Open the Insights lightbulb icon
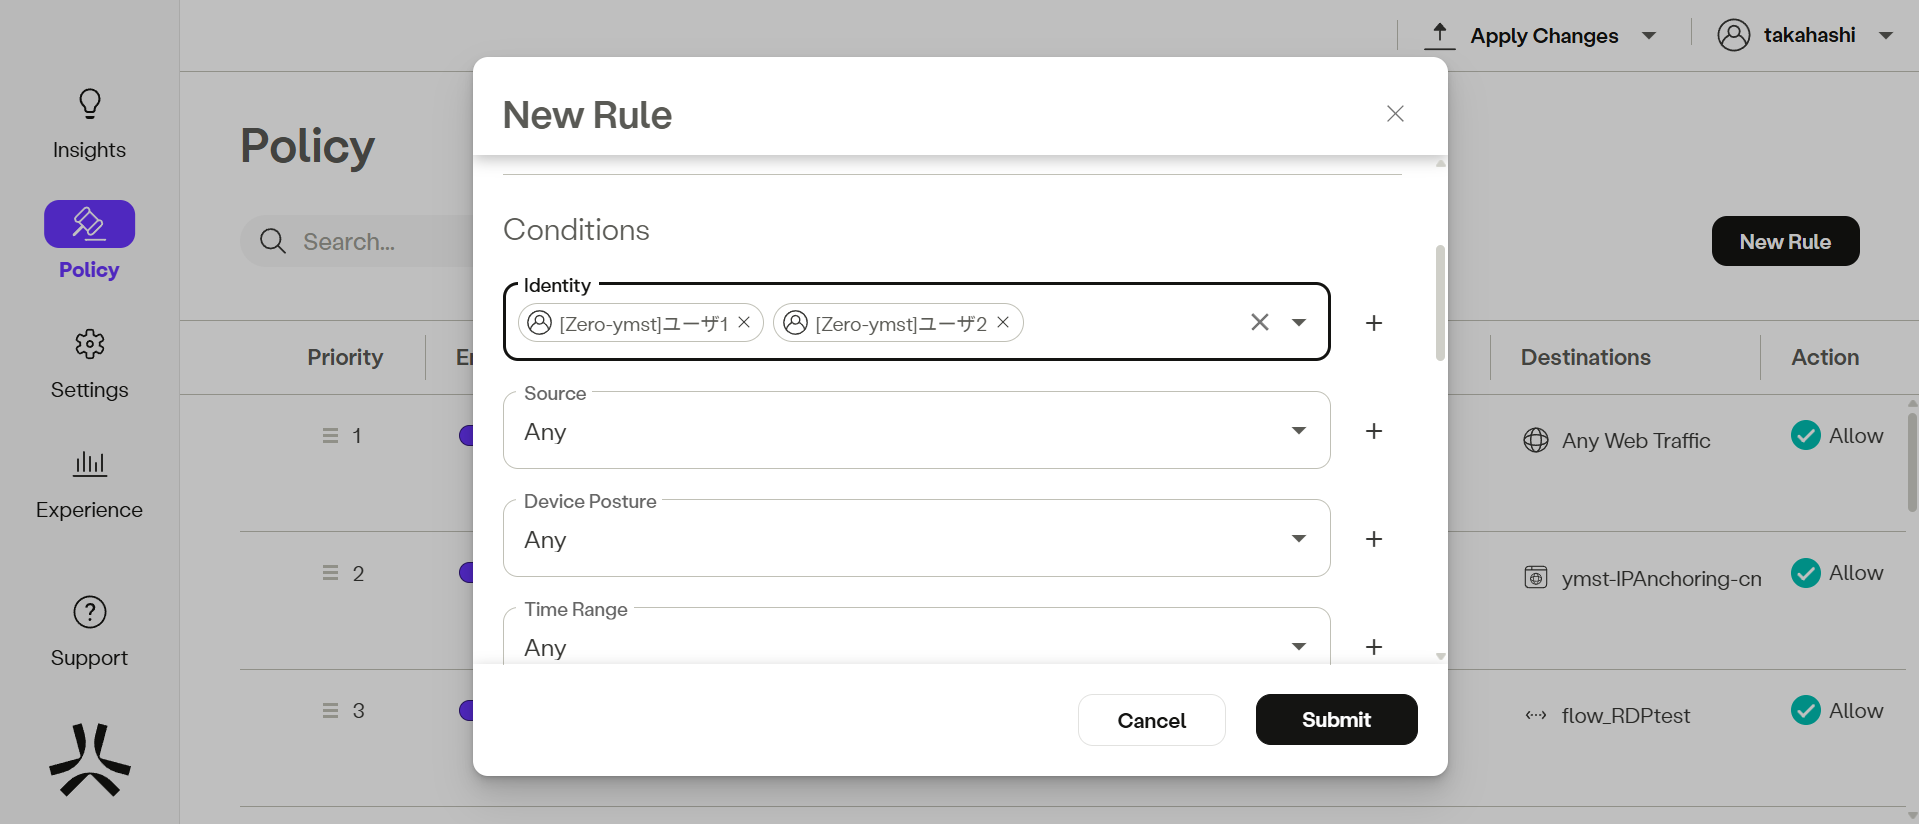The width and height of the screenshot is (1919, 824). click(90, 104)
